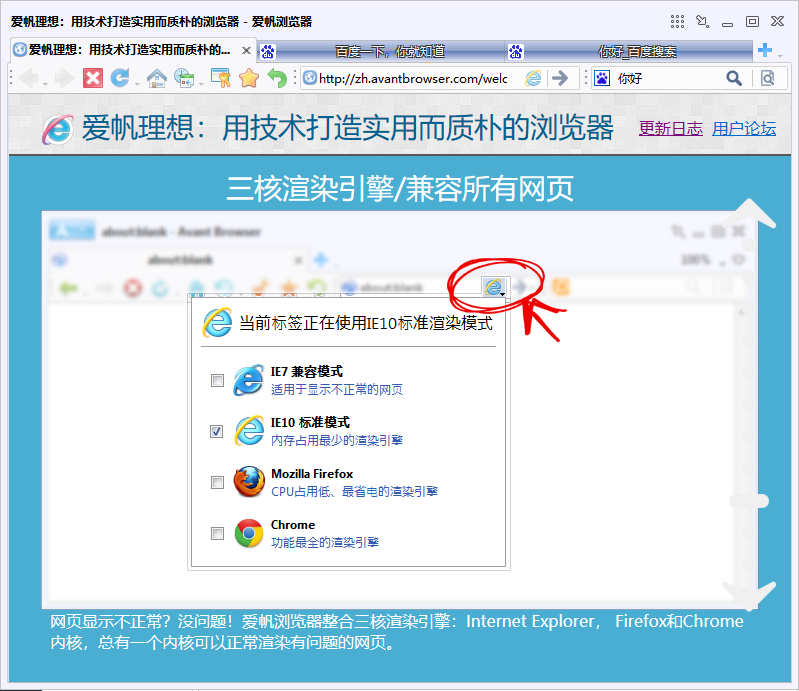Viewport: 799px width, 691px height.
Task: Click the 当前标签正在使用IE10标准渲染模式 header
Action: [x=366, y=323]
